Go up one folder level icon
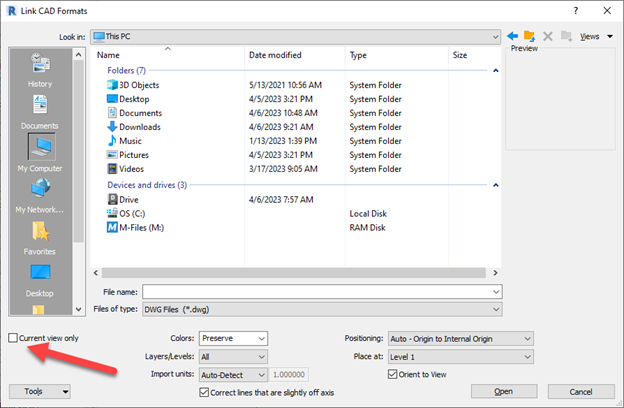The height and width of the screenshot is (408, 624). tap(529, 36)
